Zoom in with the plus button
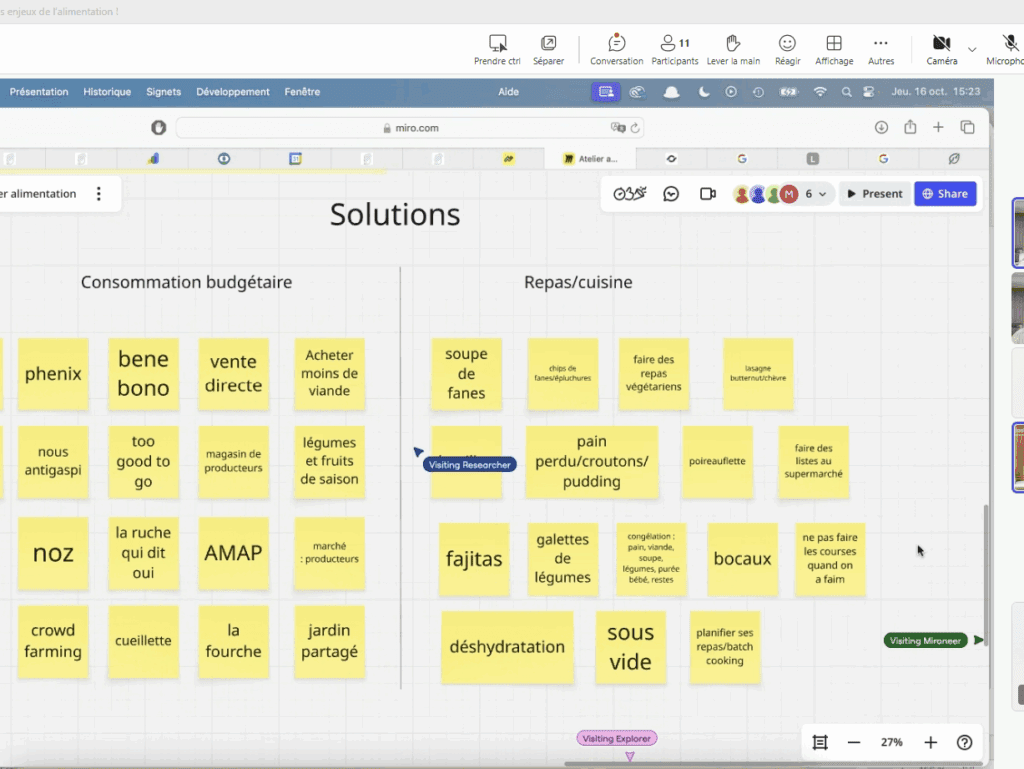The width and height of the screenshot is (1024, 769). click(930, 742)
